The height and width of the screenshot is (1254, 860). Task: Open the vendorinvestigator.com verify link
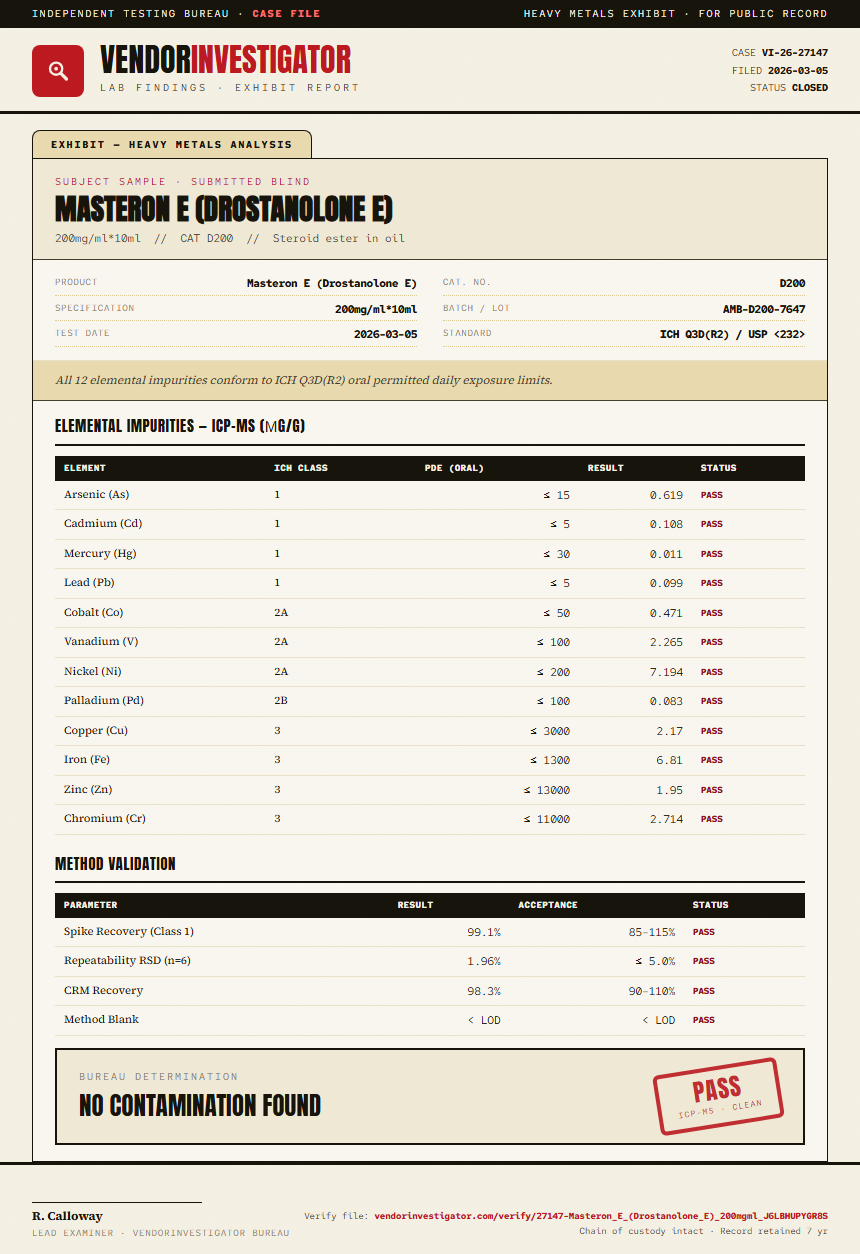click(x=601, y=1216)
